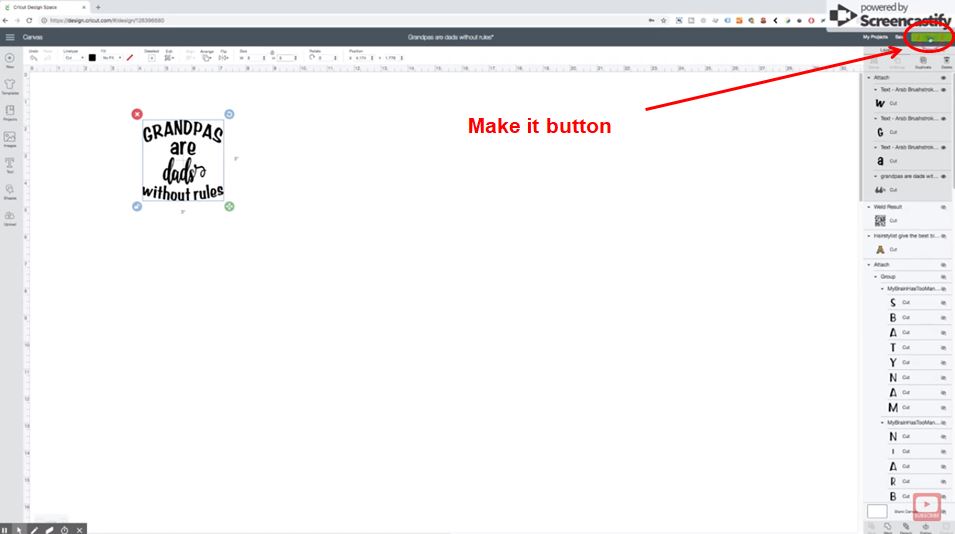
Task: Open a new browser tab
Action: pos(98,7)
